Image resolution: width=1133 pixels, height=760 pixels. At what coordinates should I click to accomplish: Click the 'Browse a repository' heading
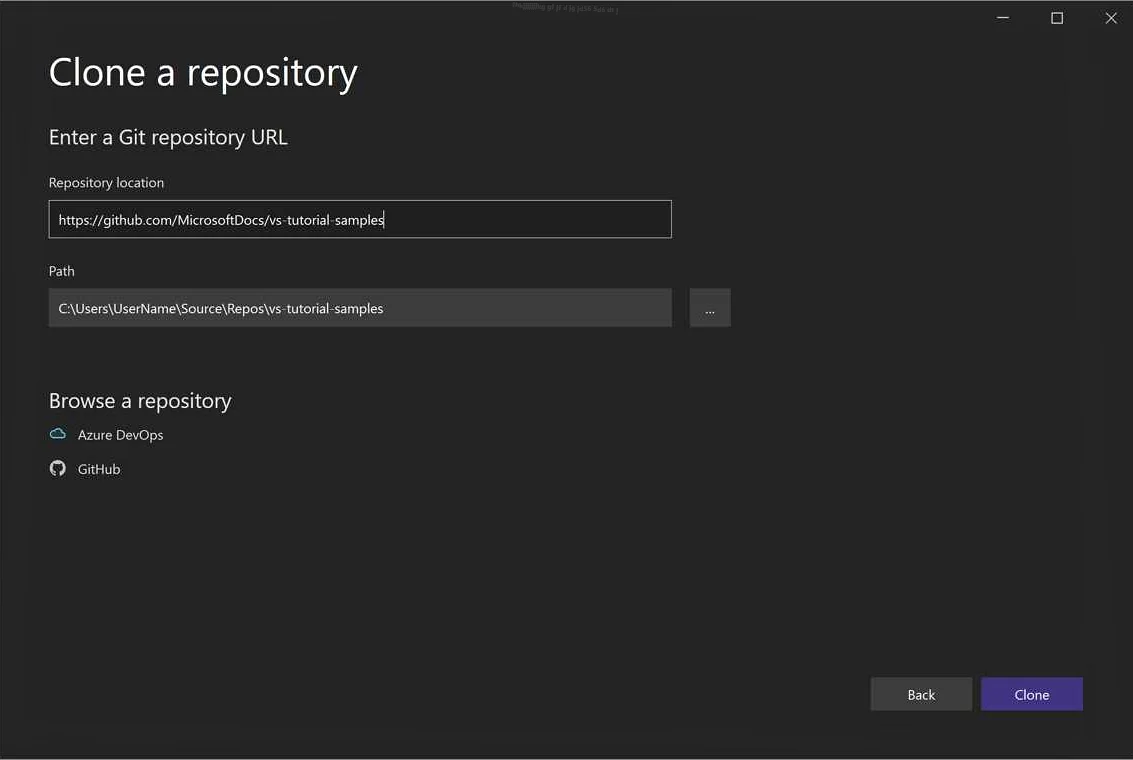point(140,400)
